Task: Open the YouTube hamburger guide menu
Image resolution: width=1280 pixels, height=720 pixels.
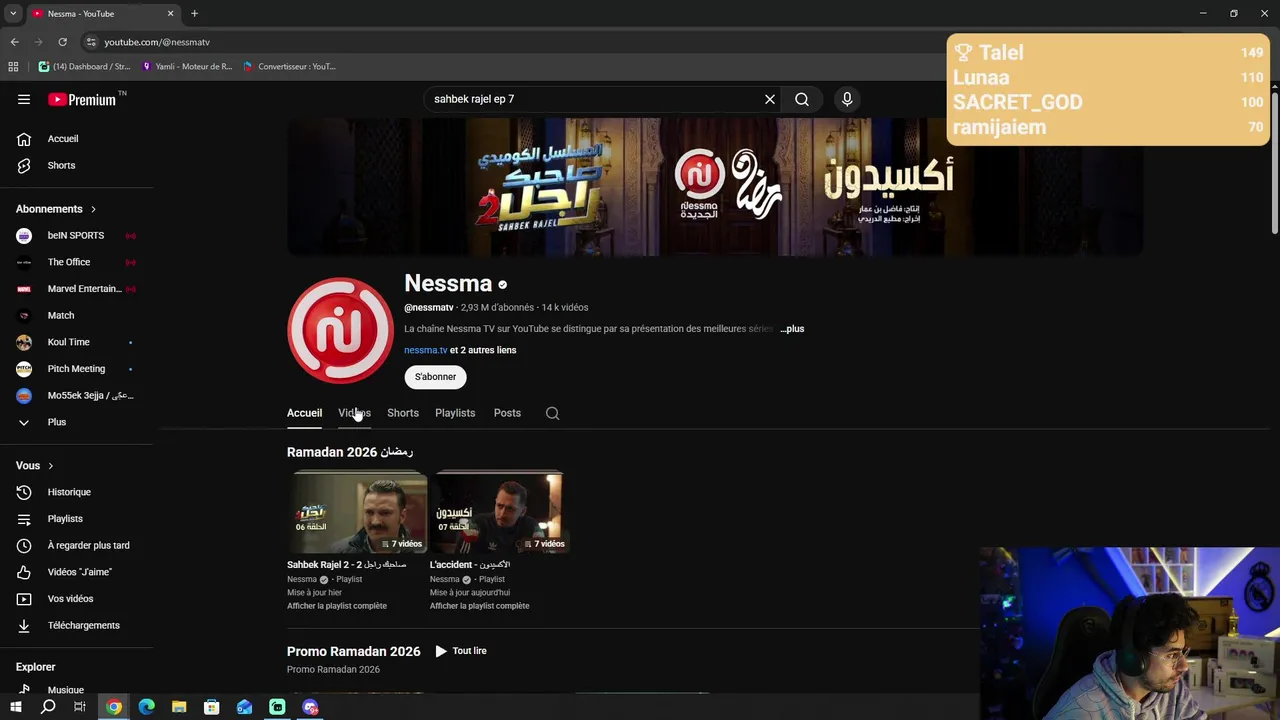Action: coord(24,99)
